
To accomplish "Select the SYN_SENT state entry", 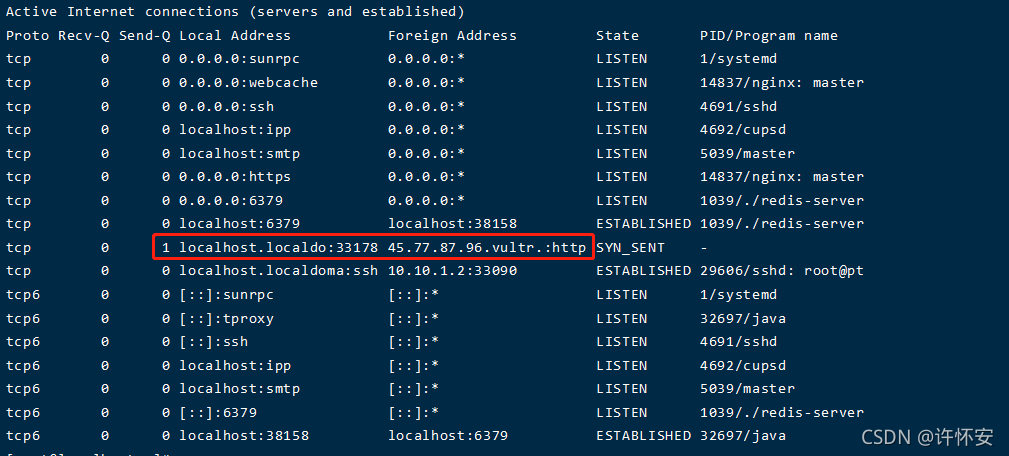I will pyautogui.click(x=630, y=247).
